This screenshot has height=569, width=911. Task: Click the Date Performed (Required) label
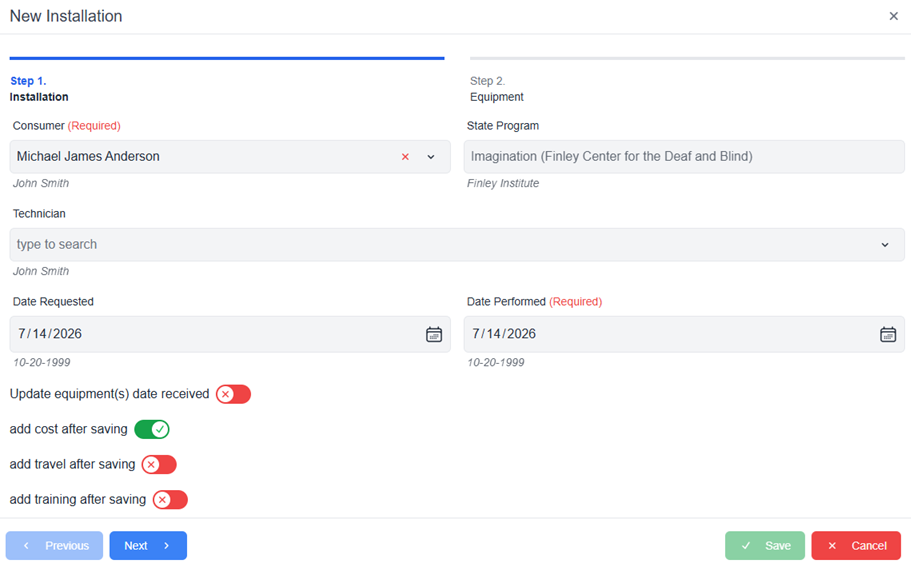(x=535, y=302)
